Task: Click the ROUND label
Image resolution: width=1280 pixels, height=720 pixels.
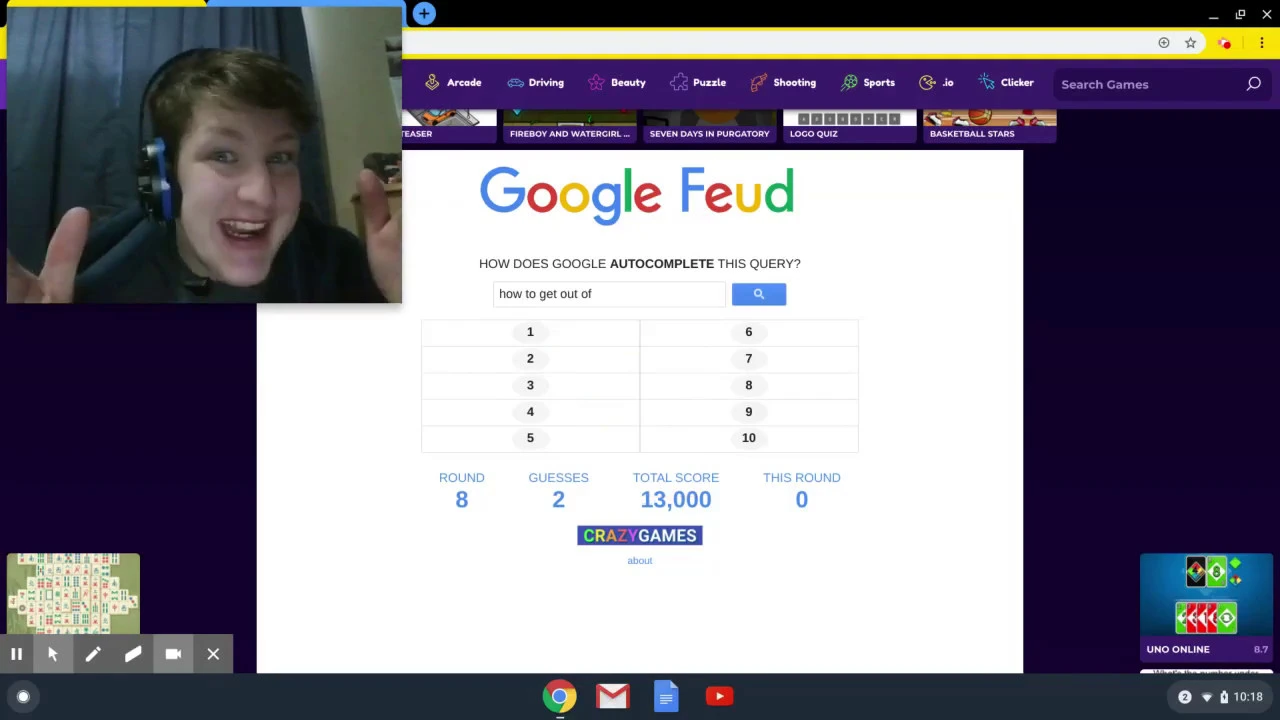Action: [x=461, y=478]
